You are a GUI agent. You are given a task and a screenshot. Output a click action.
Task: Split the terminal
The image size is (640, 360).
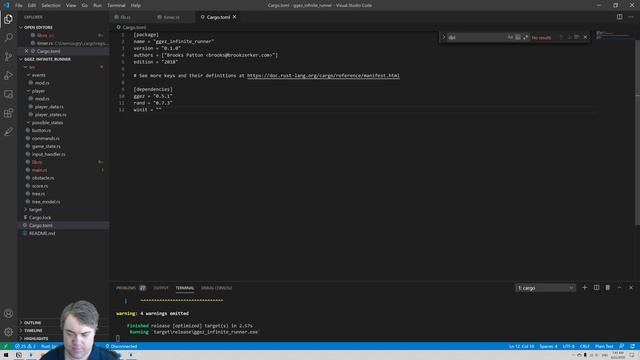pos(596,288)
